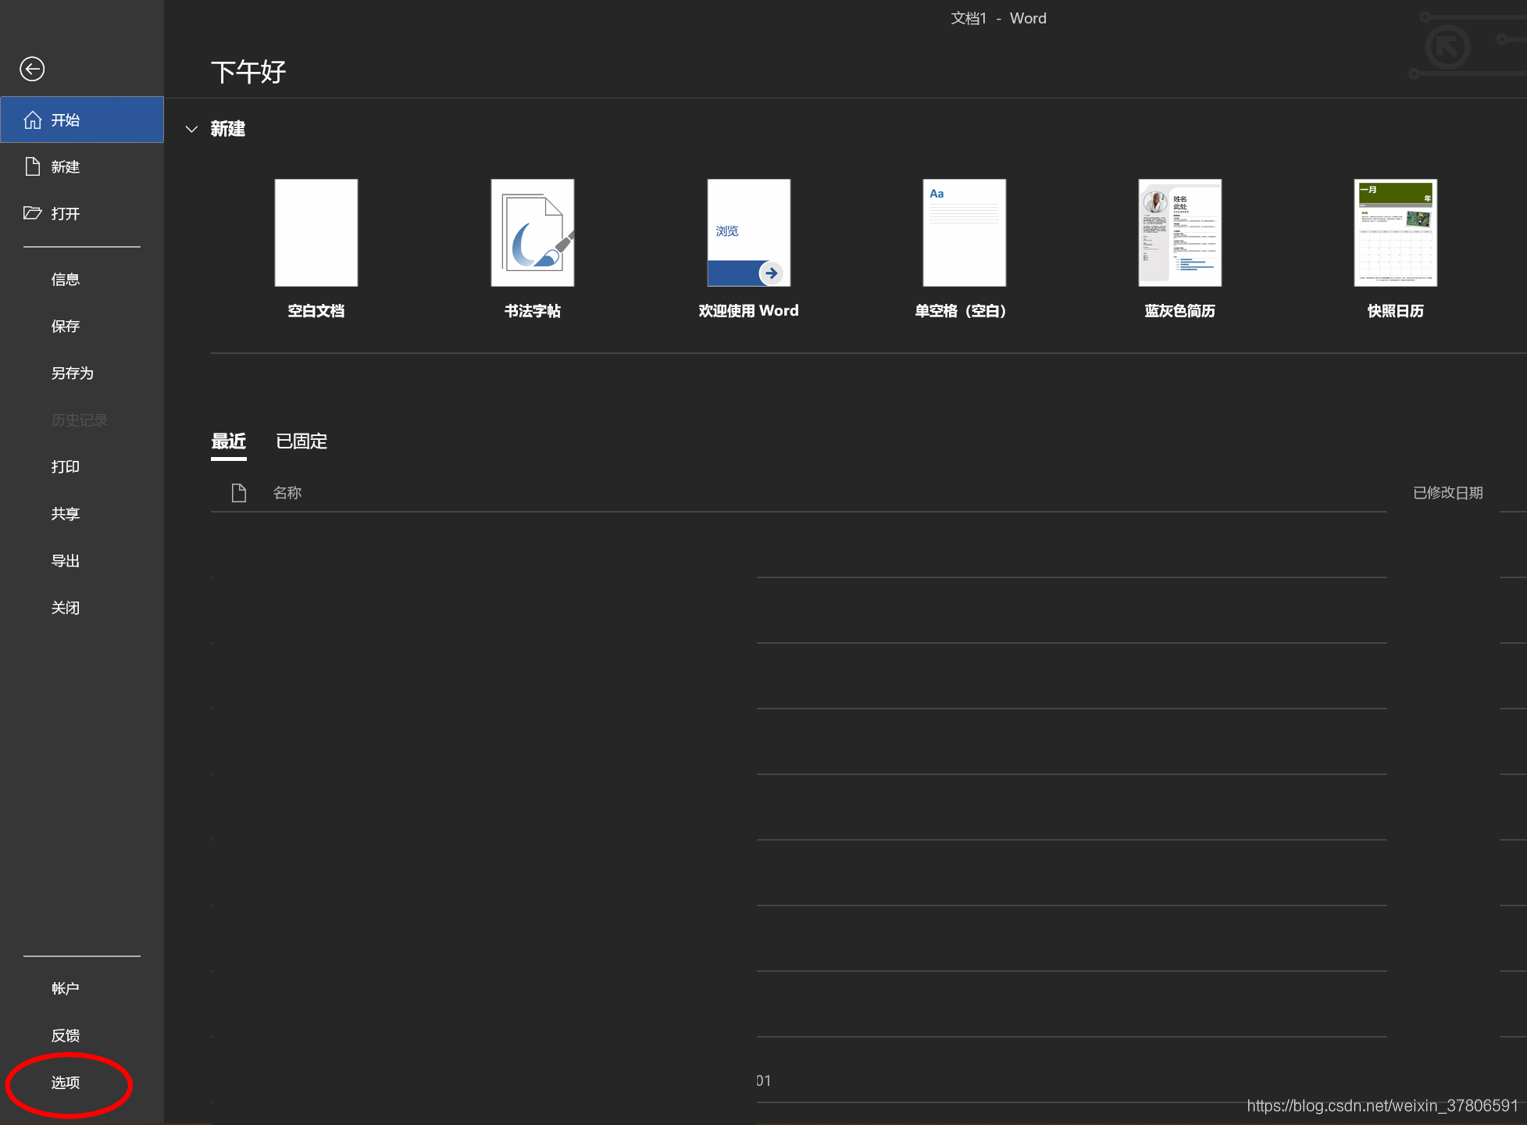Switch to the 已固定 tab
Screen dimensions: 1527x1125
click(301, 441)
